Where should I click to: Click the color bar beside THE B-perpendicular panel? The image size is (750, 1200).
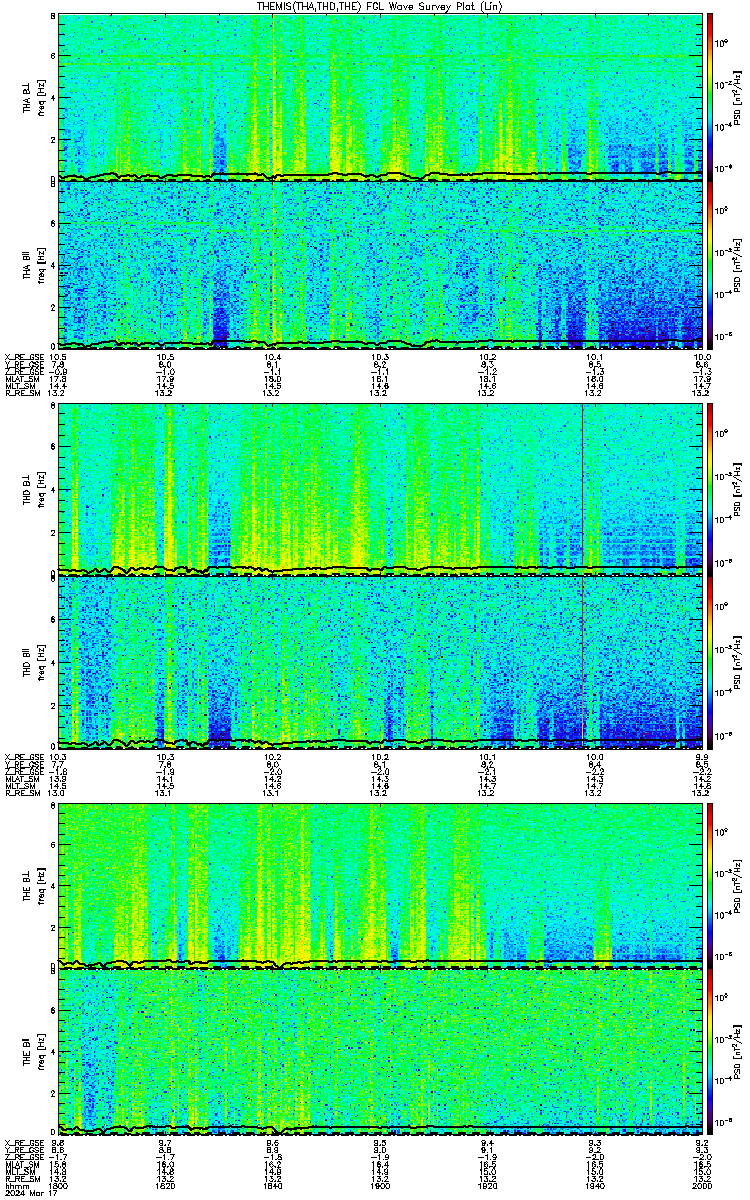coord(710,884)
